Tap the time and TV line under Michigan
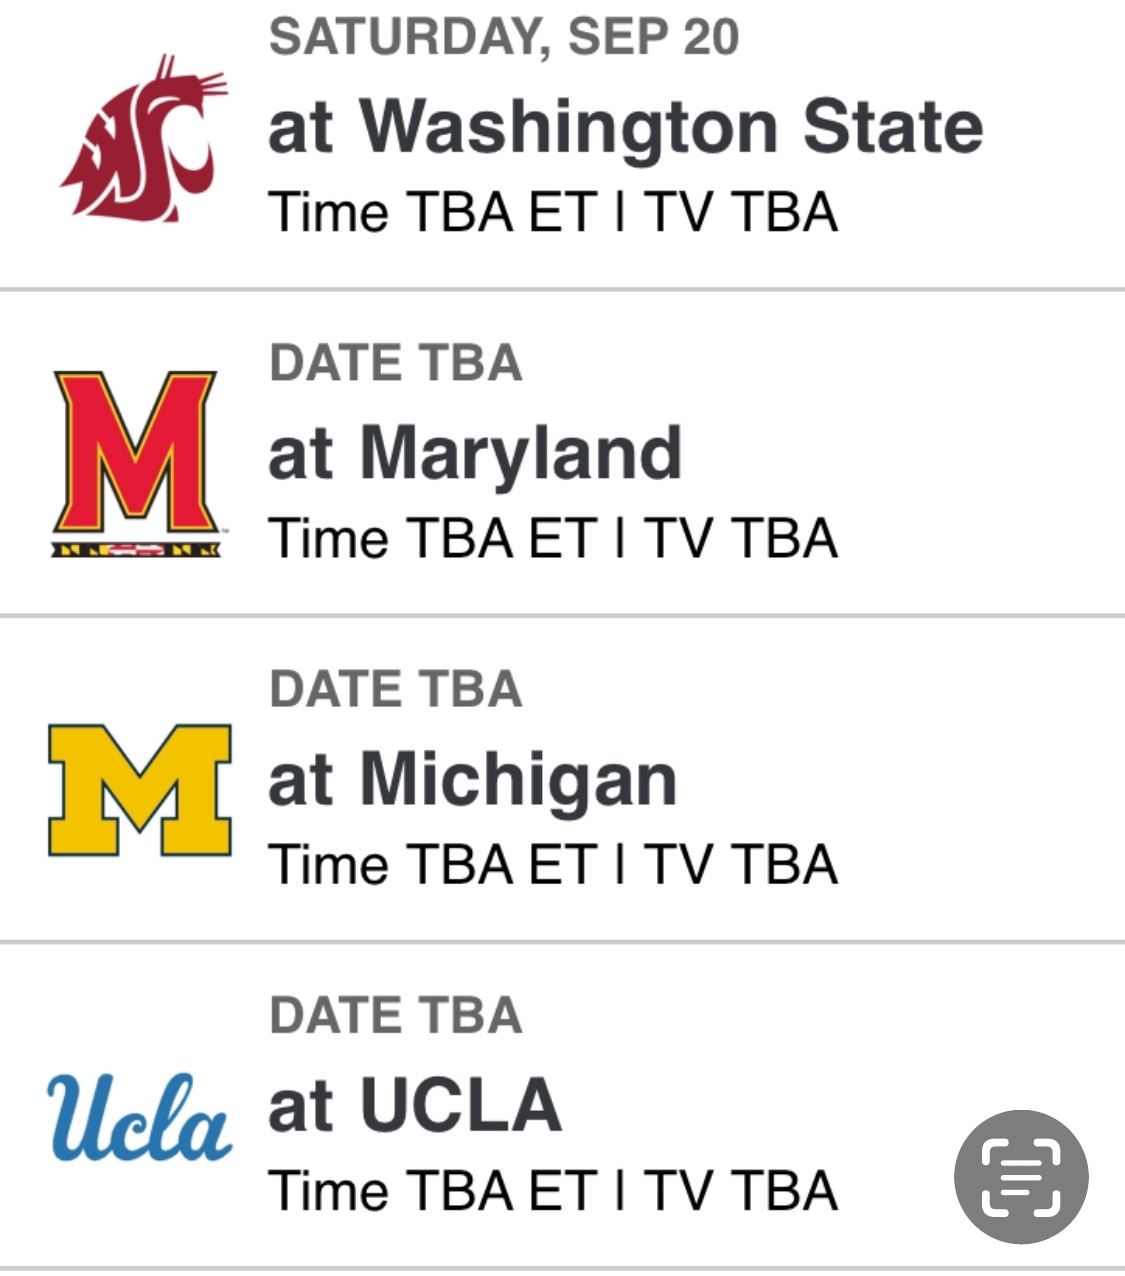 click(x=553, y=865)
